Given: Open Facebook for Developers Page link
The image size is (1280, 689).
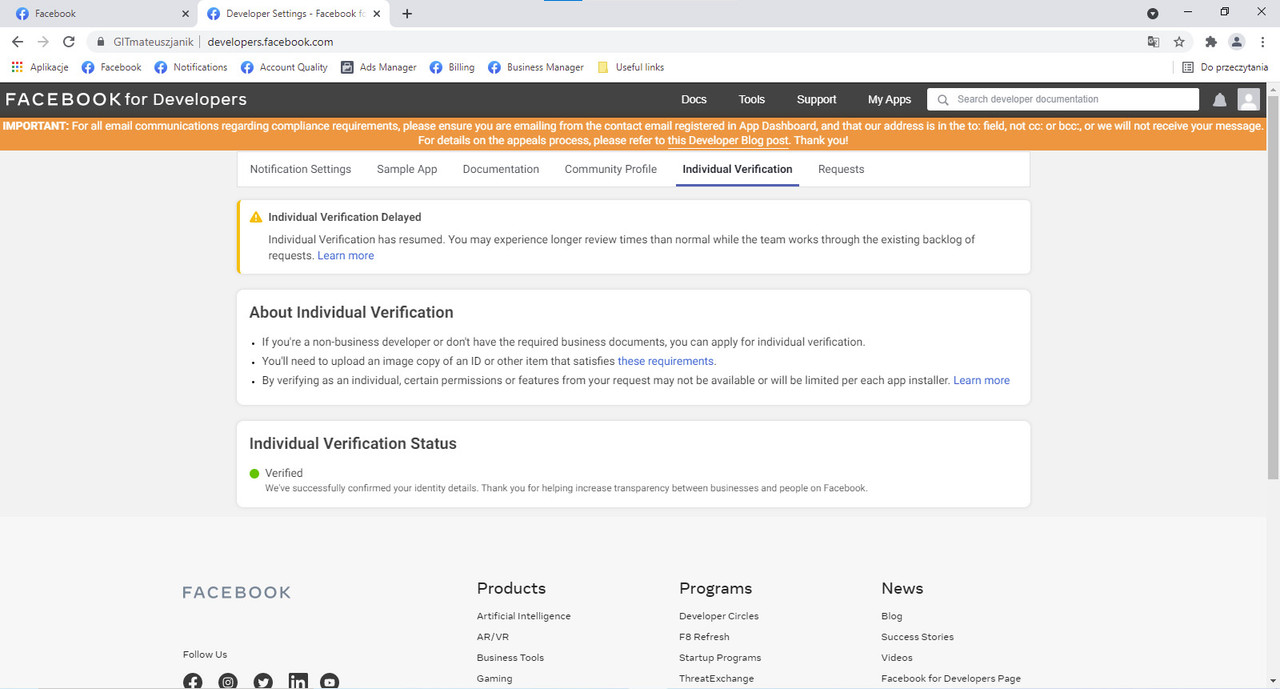Looking at the screenshot, I should pyautogui.click(x=951, y=678).
